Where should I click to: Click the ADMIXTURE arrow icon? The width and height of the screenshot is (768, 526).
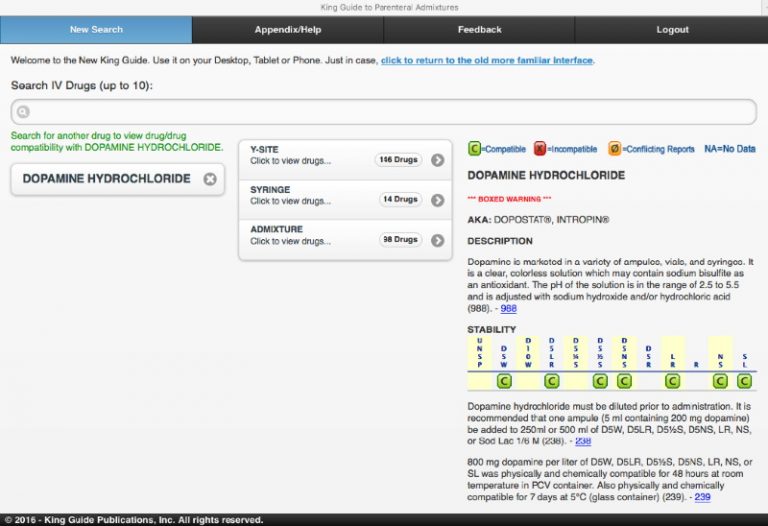pyautogui.click(x=437, y=240)
